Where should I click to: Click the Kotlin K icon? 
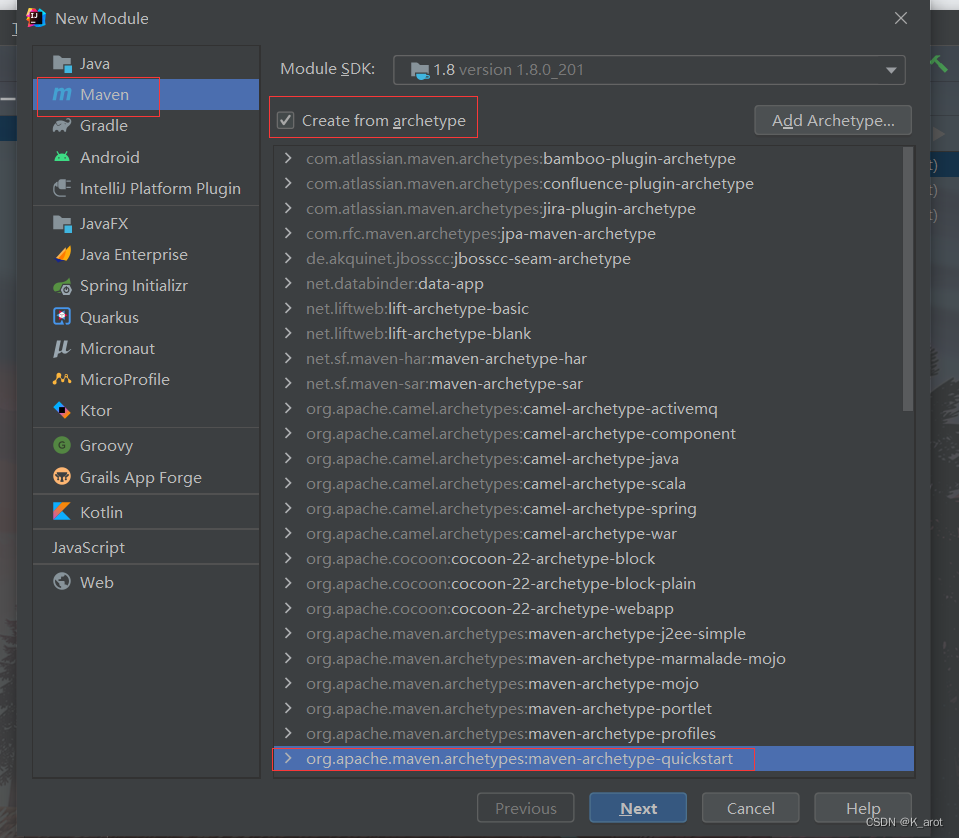point(62,511)
